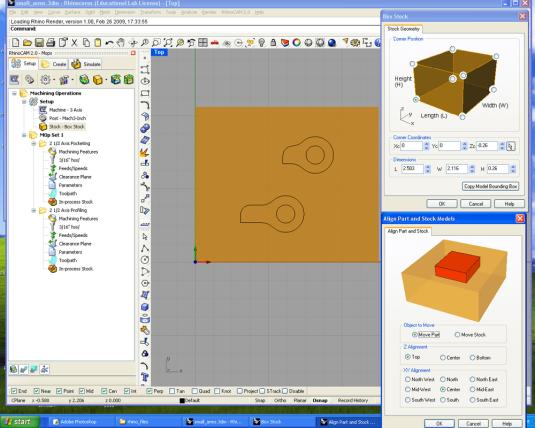Click the Undo arrow icon
The width and height of the screenshot is (535, 428).
coord(109,43)
